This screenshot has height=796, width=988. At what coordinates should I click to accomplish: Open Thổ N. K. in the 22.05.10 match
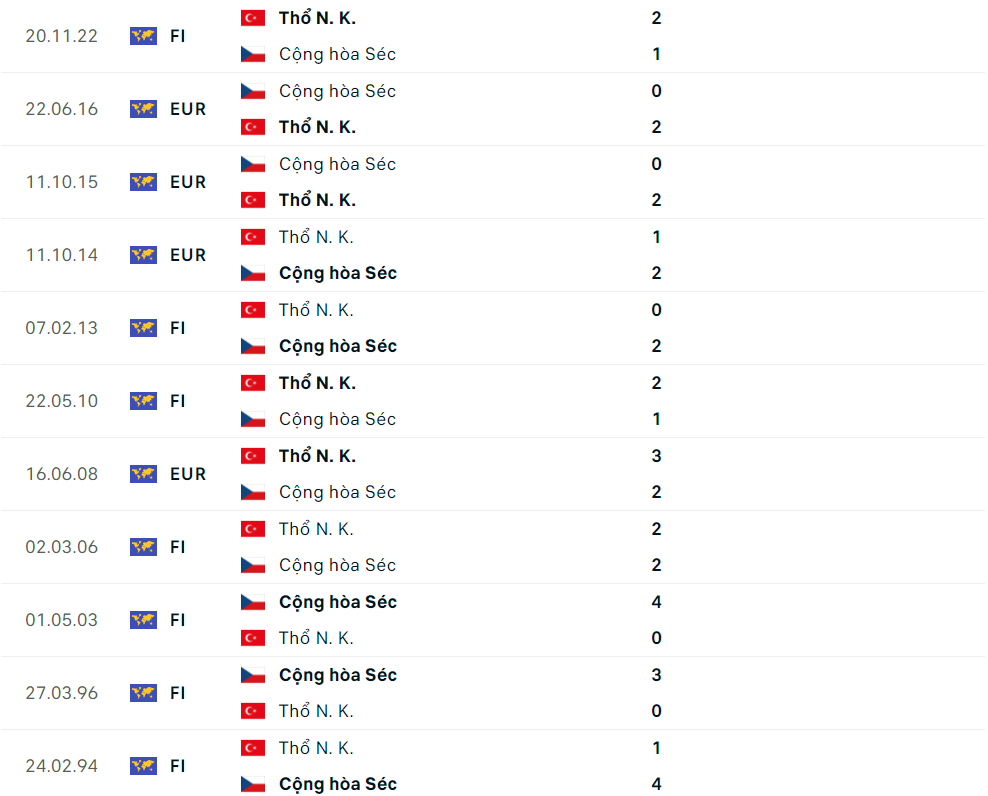pos(317,383)
